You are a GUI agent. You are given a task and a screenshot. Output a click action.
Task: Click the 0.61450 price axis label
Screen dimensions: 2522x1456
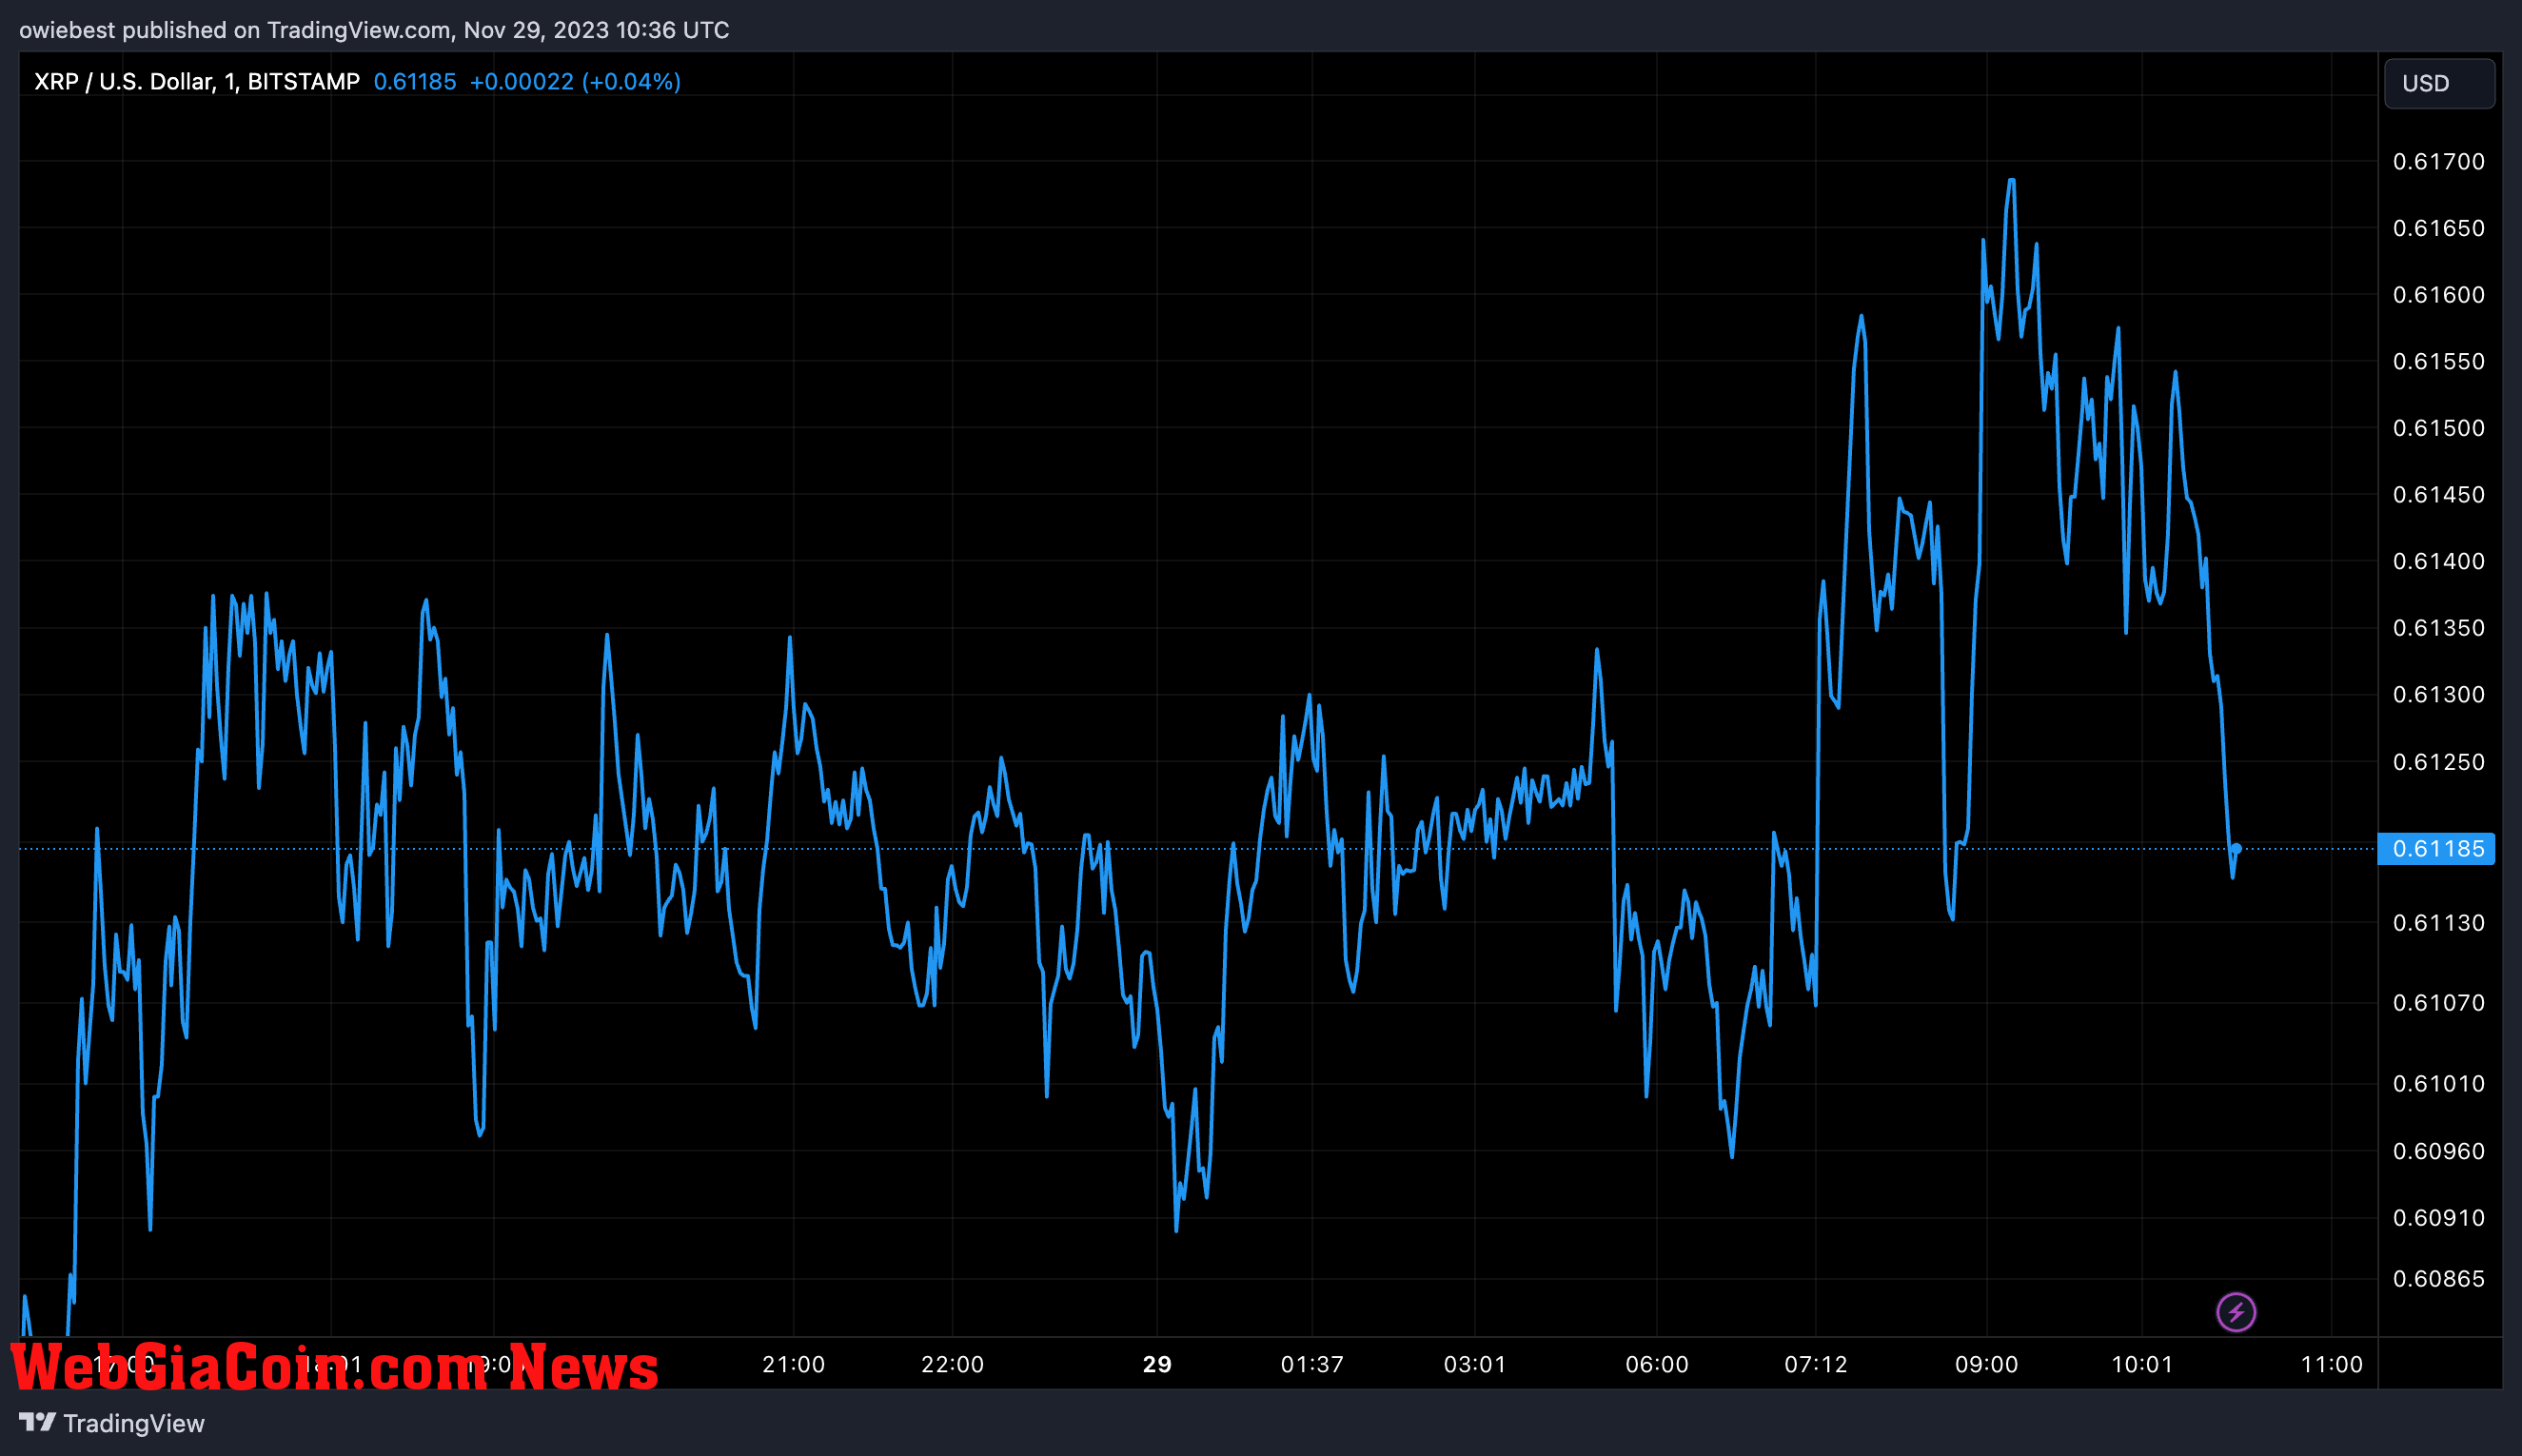tap(2438, 495)
